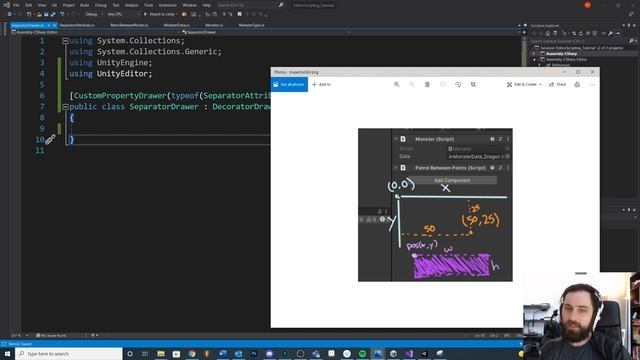Expand Assembly-CSharp-Editor node in Solution Explorer

pos(534,60)
